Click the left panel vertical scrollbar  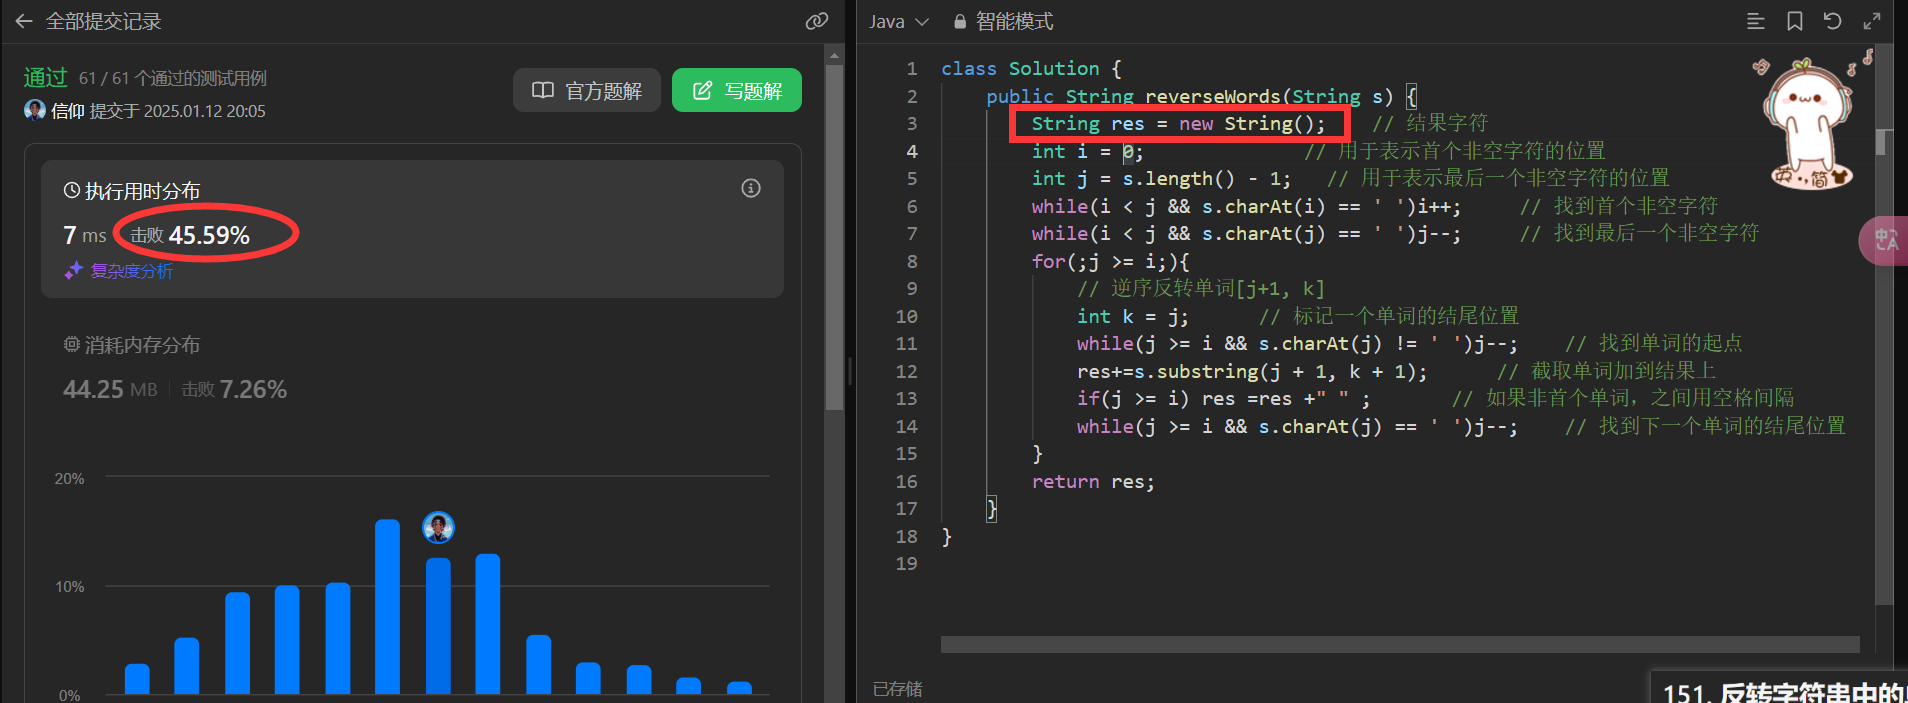tap(834, 237)
